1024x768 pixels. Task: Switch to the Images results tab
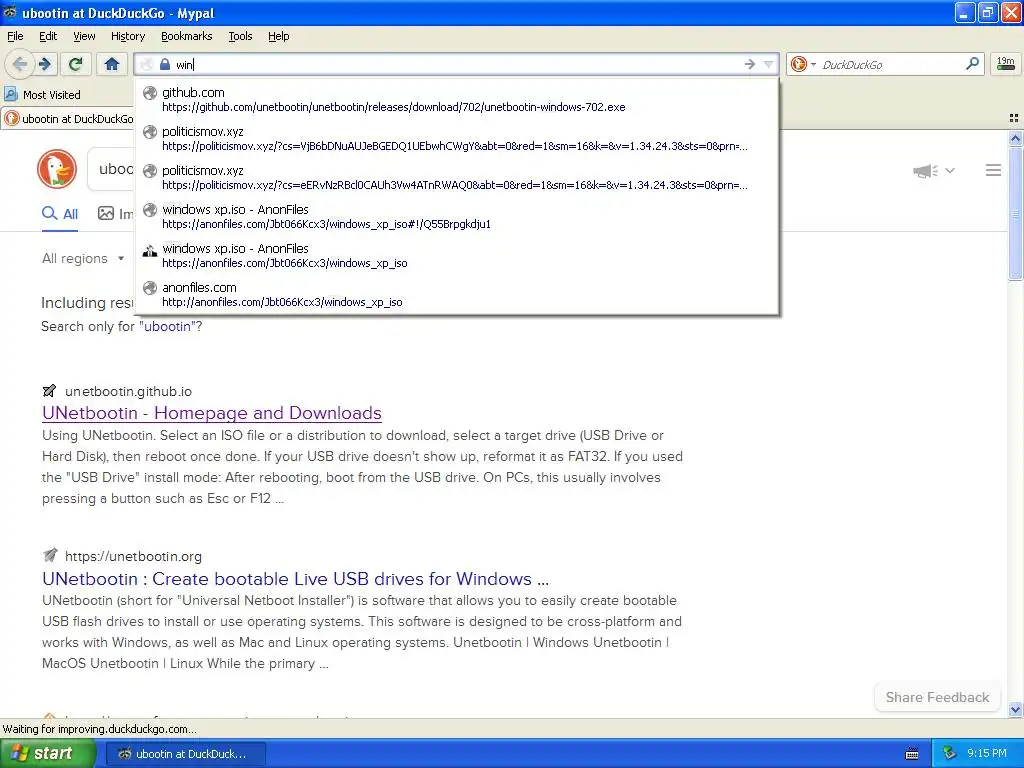116,214
